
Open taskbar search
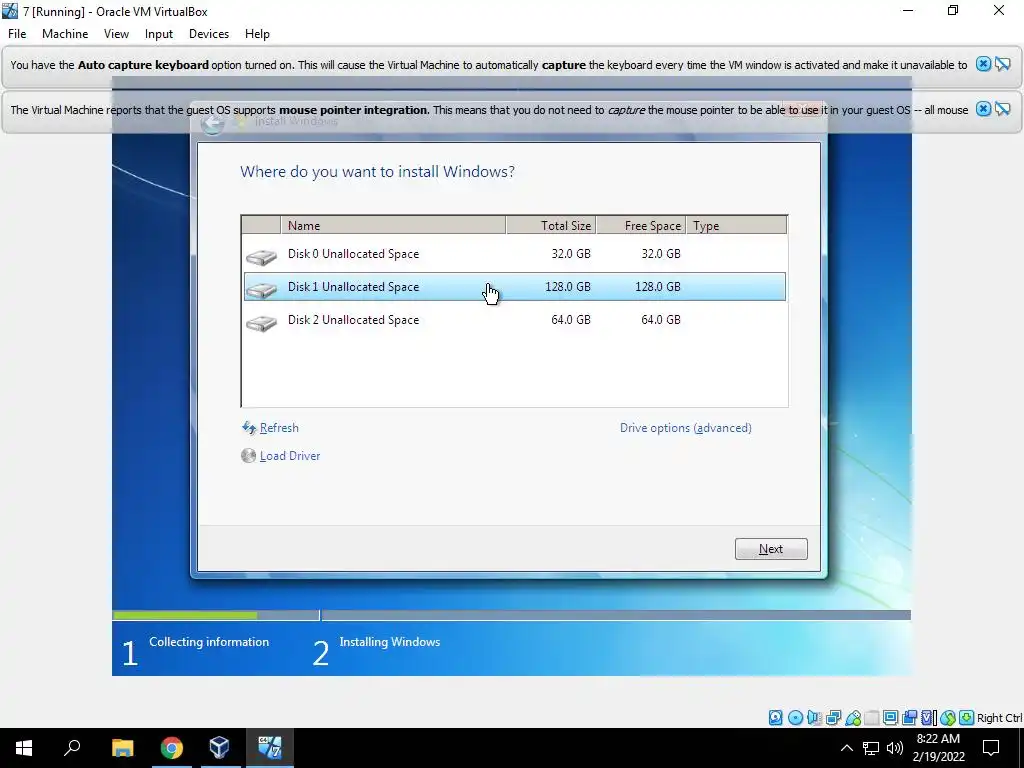(x=72, y=748)
